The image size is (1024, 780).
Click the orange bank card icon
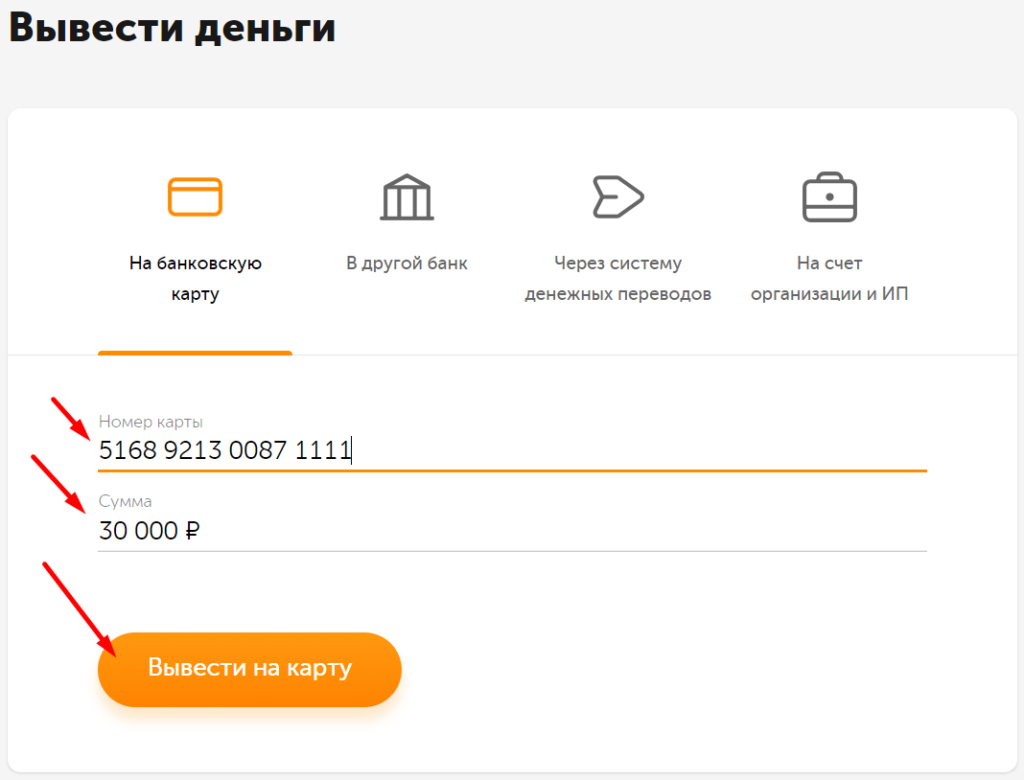click(195, 196)
